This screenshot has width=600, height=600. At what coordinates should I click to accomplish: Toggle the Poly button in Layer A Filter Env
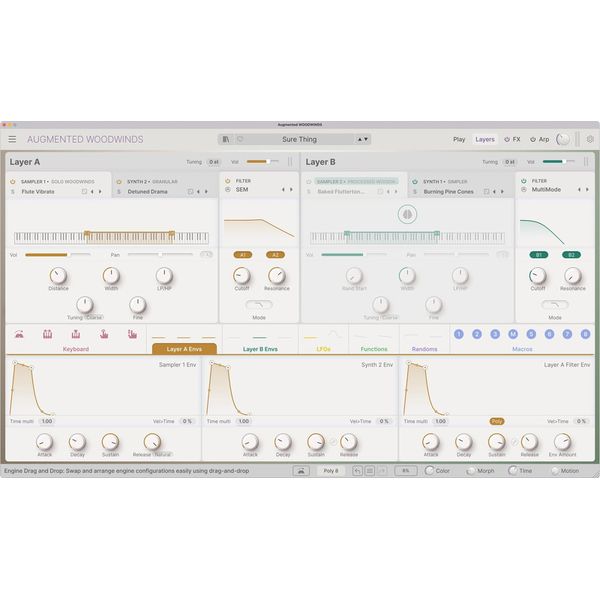click(497, 421)
